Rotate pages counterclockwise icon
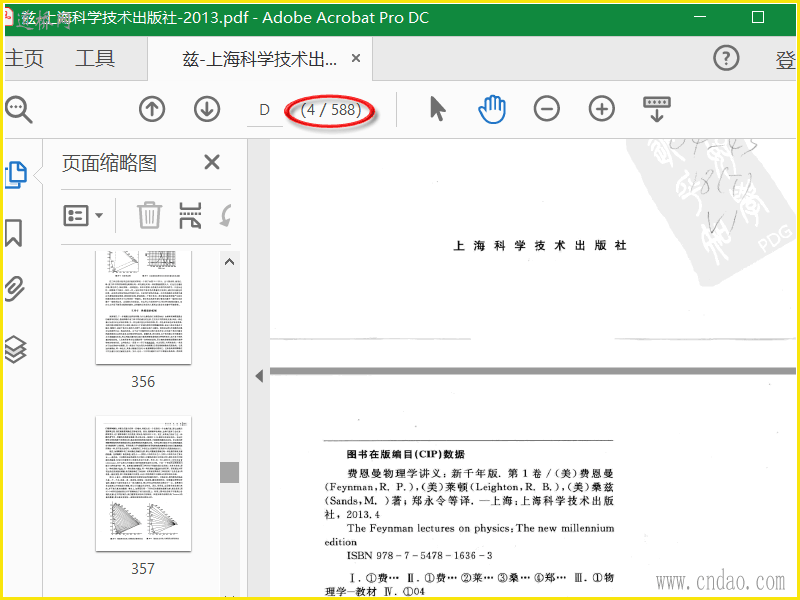 point(226,215)
